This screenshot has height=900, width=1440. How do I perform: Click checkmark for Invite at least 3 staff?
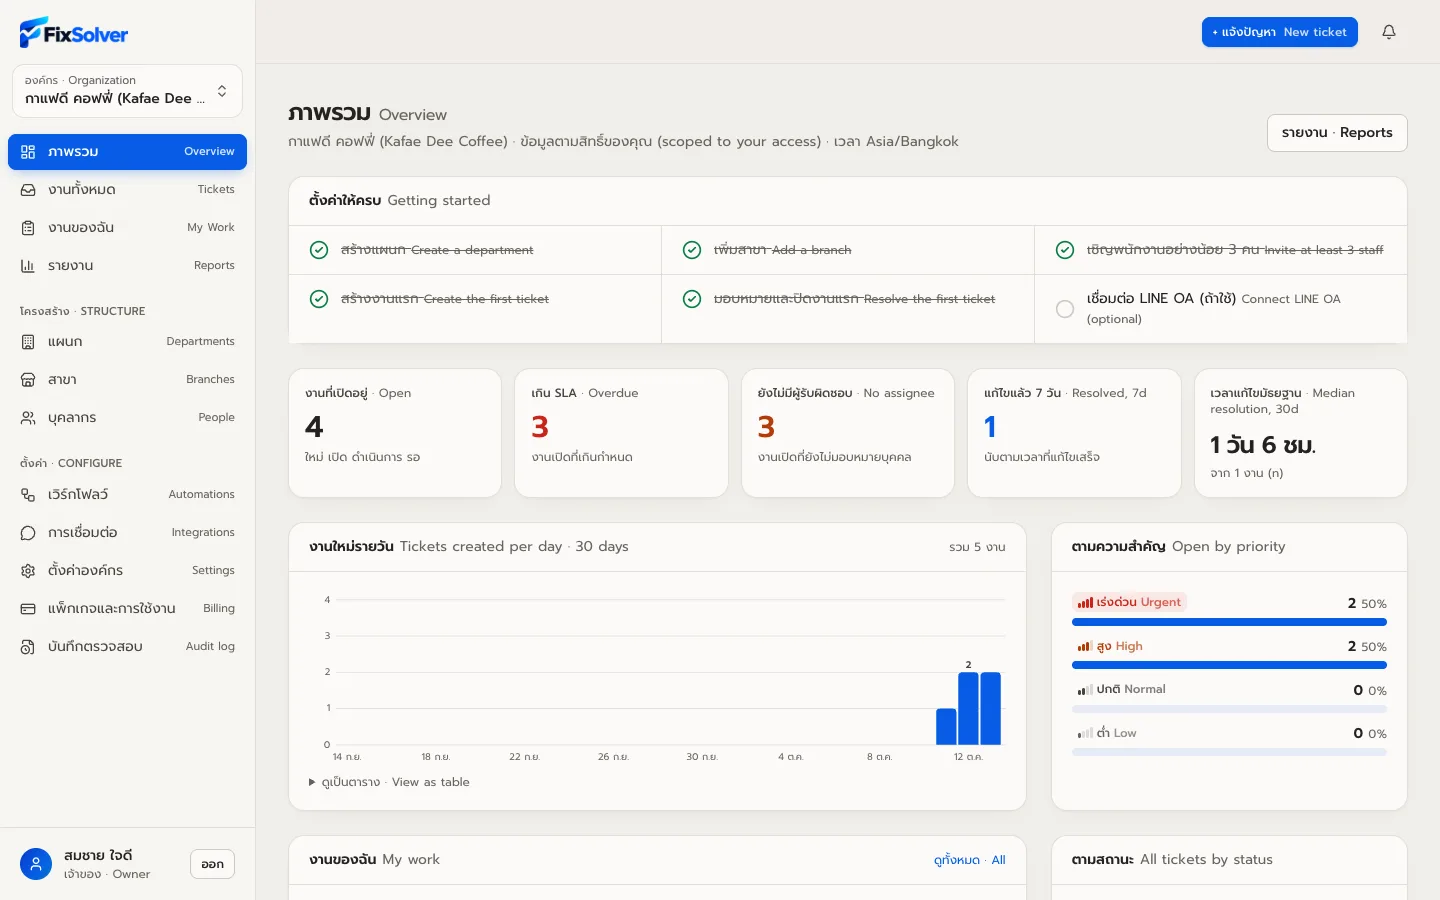click(1065, 250)
